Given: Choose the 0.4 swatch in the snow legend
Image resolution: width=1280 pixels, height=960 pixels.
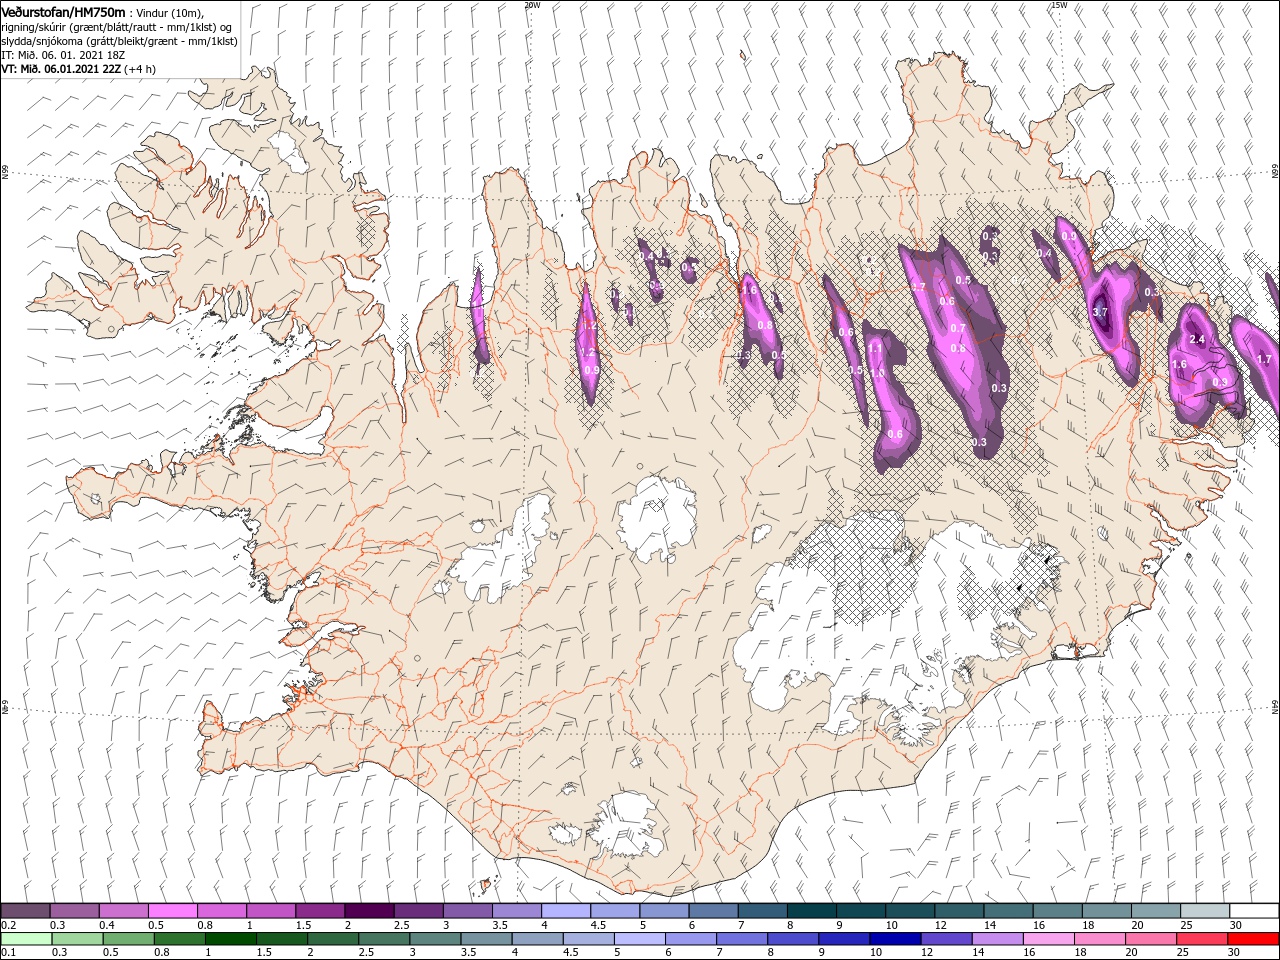Looking at the screenshot, I should (x=123, y=910).
